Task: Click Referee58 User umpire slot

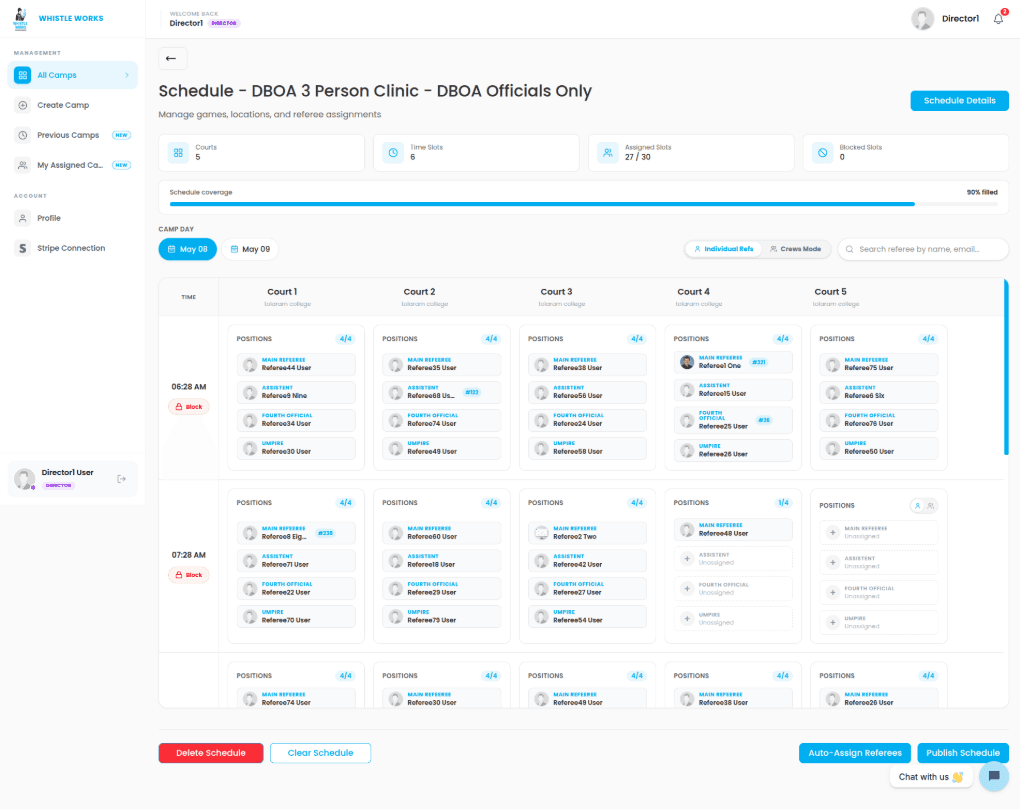Action: click(x=587, y=449)
